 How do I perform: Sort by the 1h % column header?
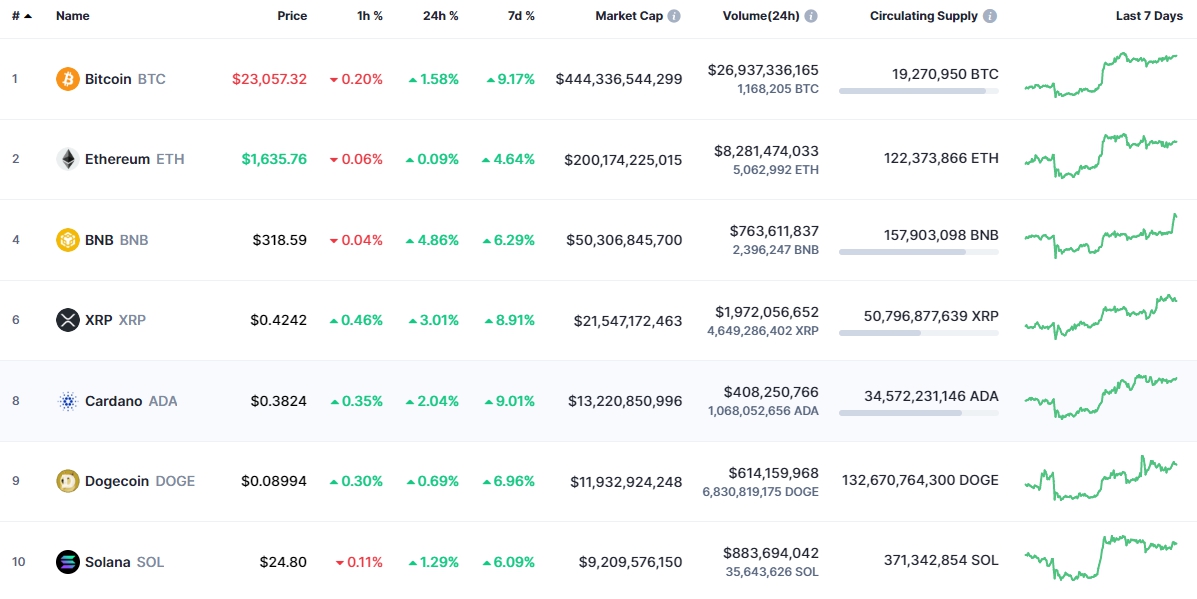click(370, 16)
